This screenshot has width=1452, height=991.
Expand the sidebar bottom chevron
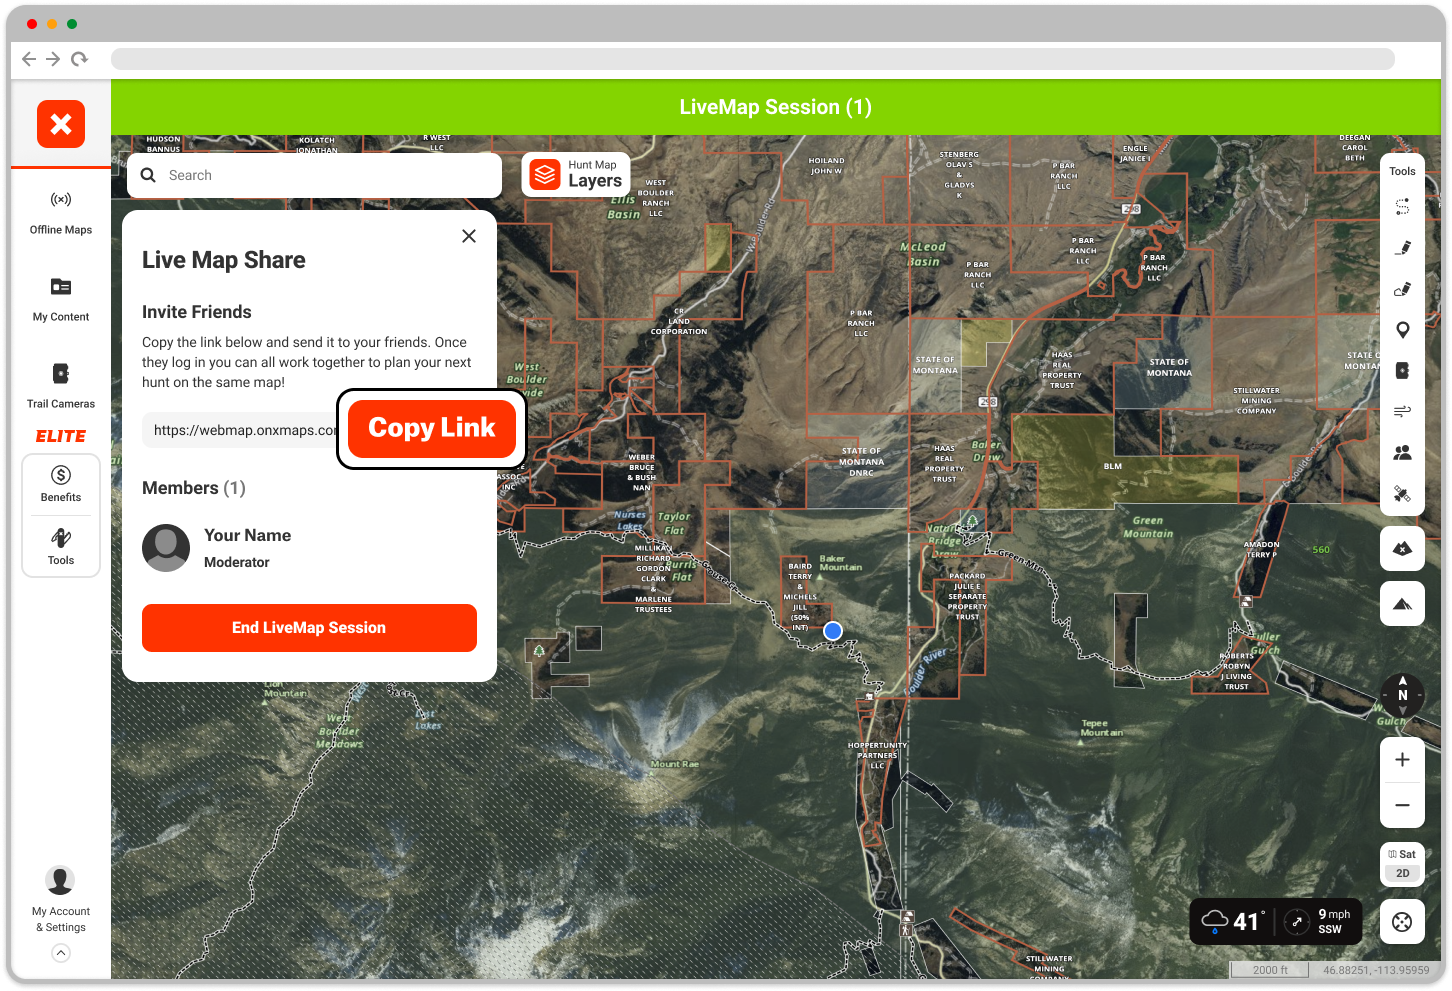[61, 953]
